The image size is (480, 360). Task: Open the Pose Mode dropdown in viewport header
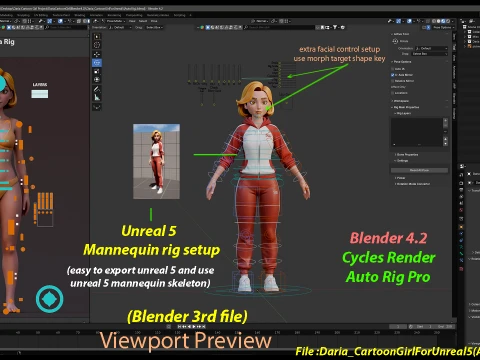[x=114, y=21]
